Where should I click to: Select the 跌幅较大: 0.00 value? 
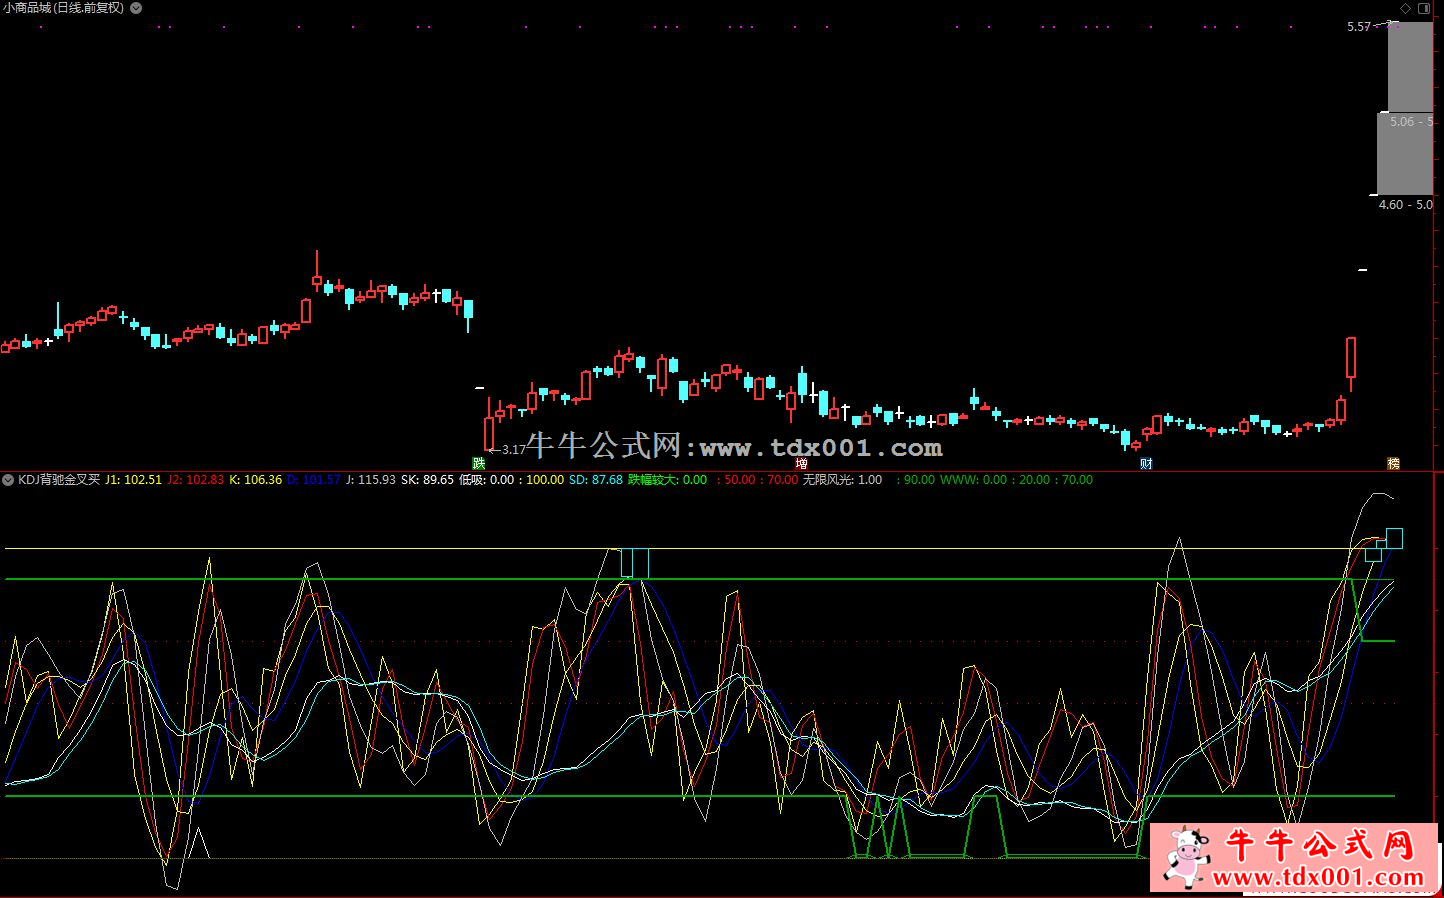click(x=667, y=480)
